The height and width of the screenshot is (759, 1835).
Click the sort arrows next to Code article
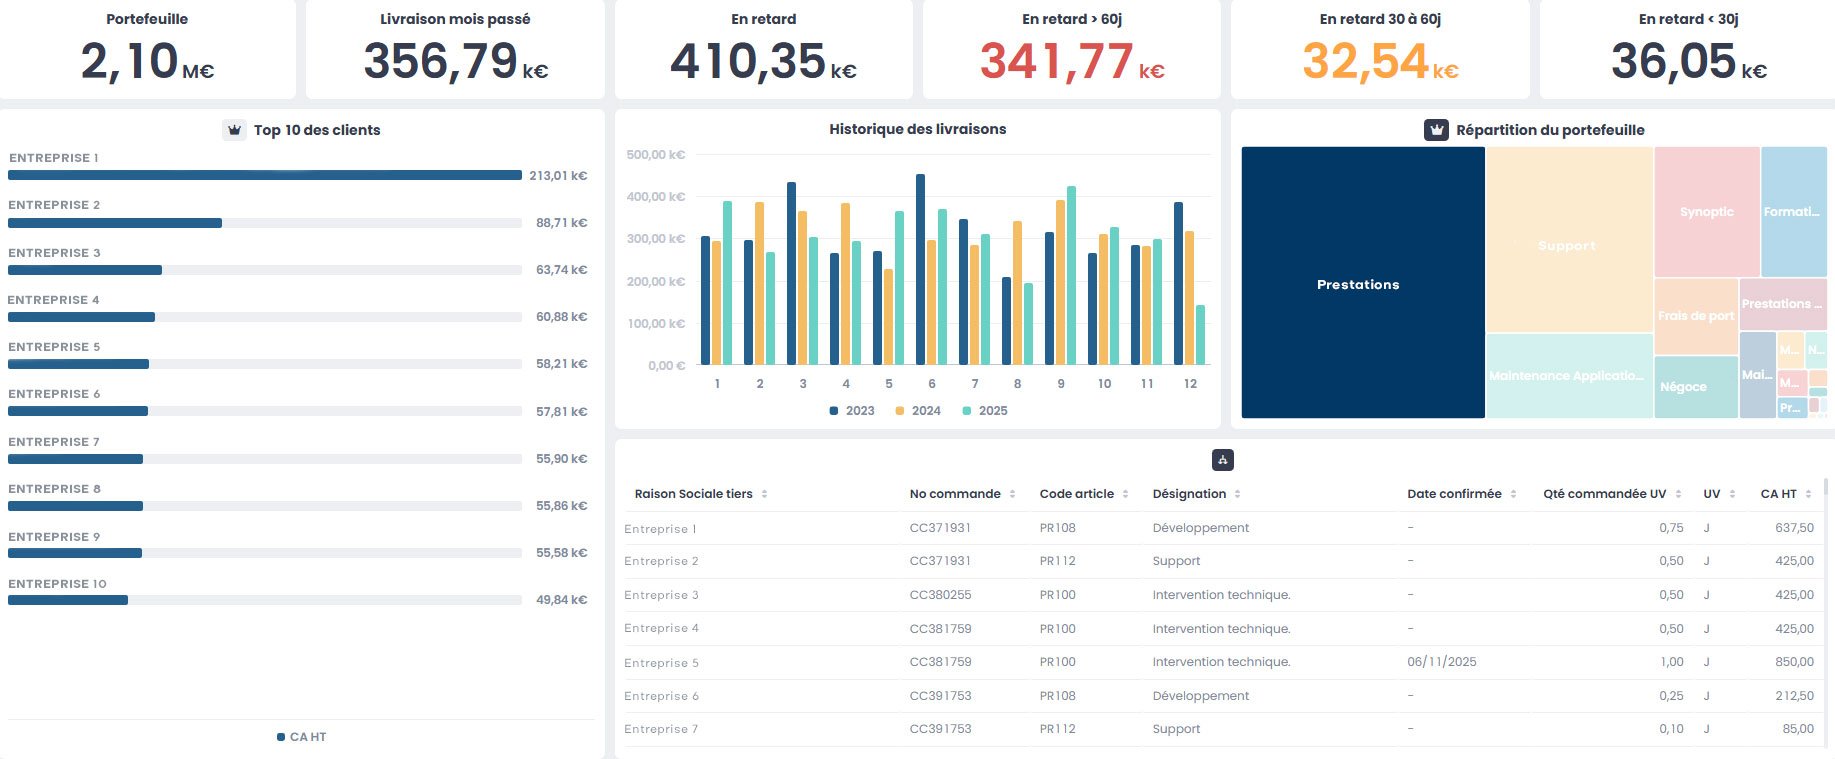coord(1125,494)
